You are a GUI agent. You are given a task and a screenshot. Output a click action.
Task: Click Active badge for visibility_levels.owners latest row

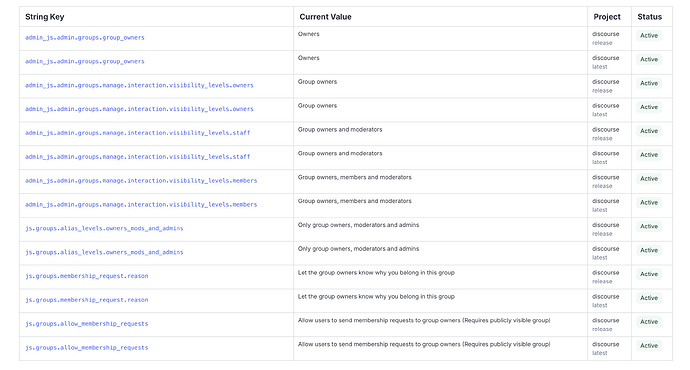649,107
